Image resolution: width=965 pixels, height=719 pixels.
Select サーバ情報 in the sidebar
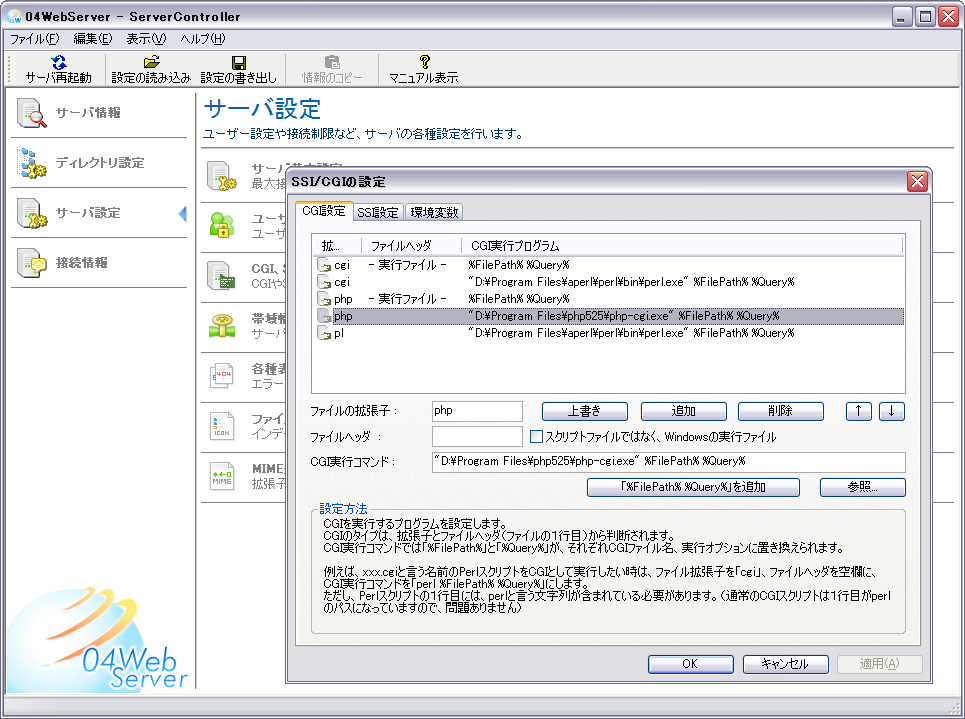[x=98, y=113]
